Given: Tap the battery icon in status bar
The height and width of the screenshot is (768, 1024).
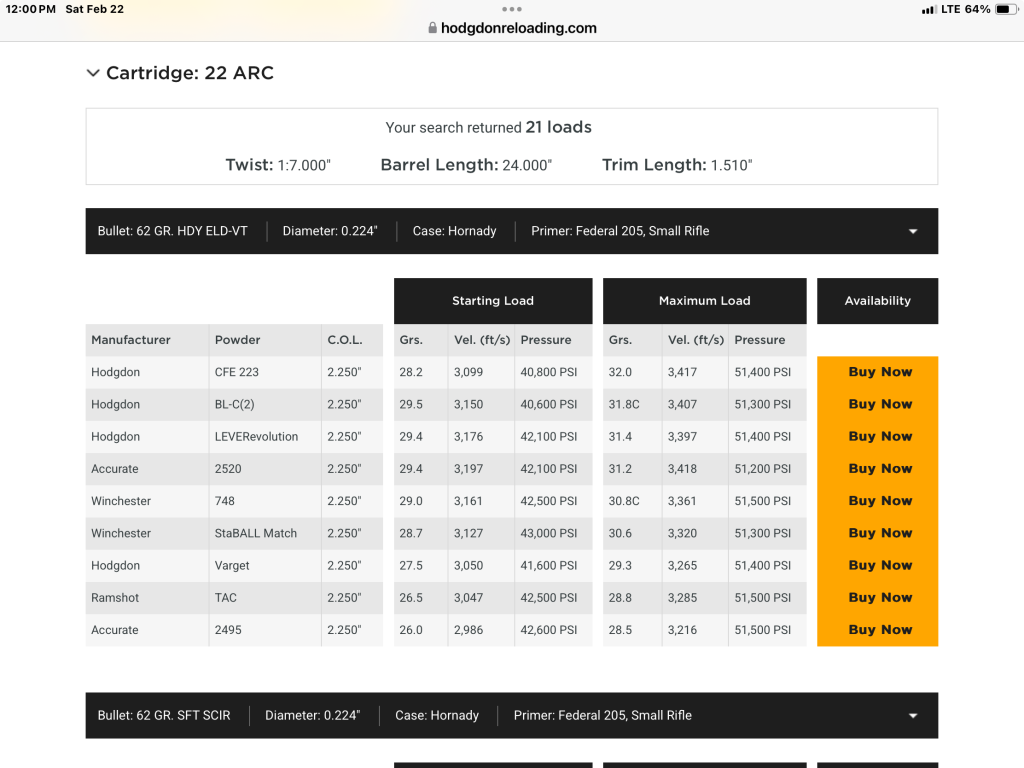Looking at the screenshot, I should pos(1005,9).
